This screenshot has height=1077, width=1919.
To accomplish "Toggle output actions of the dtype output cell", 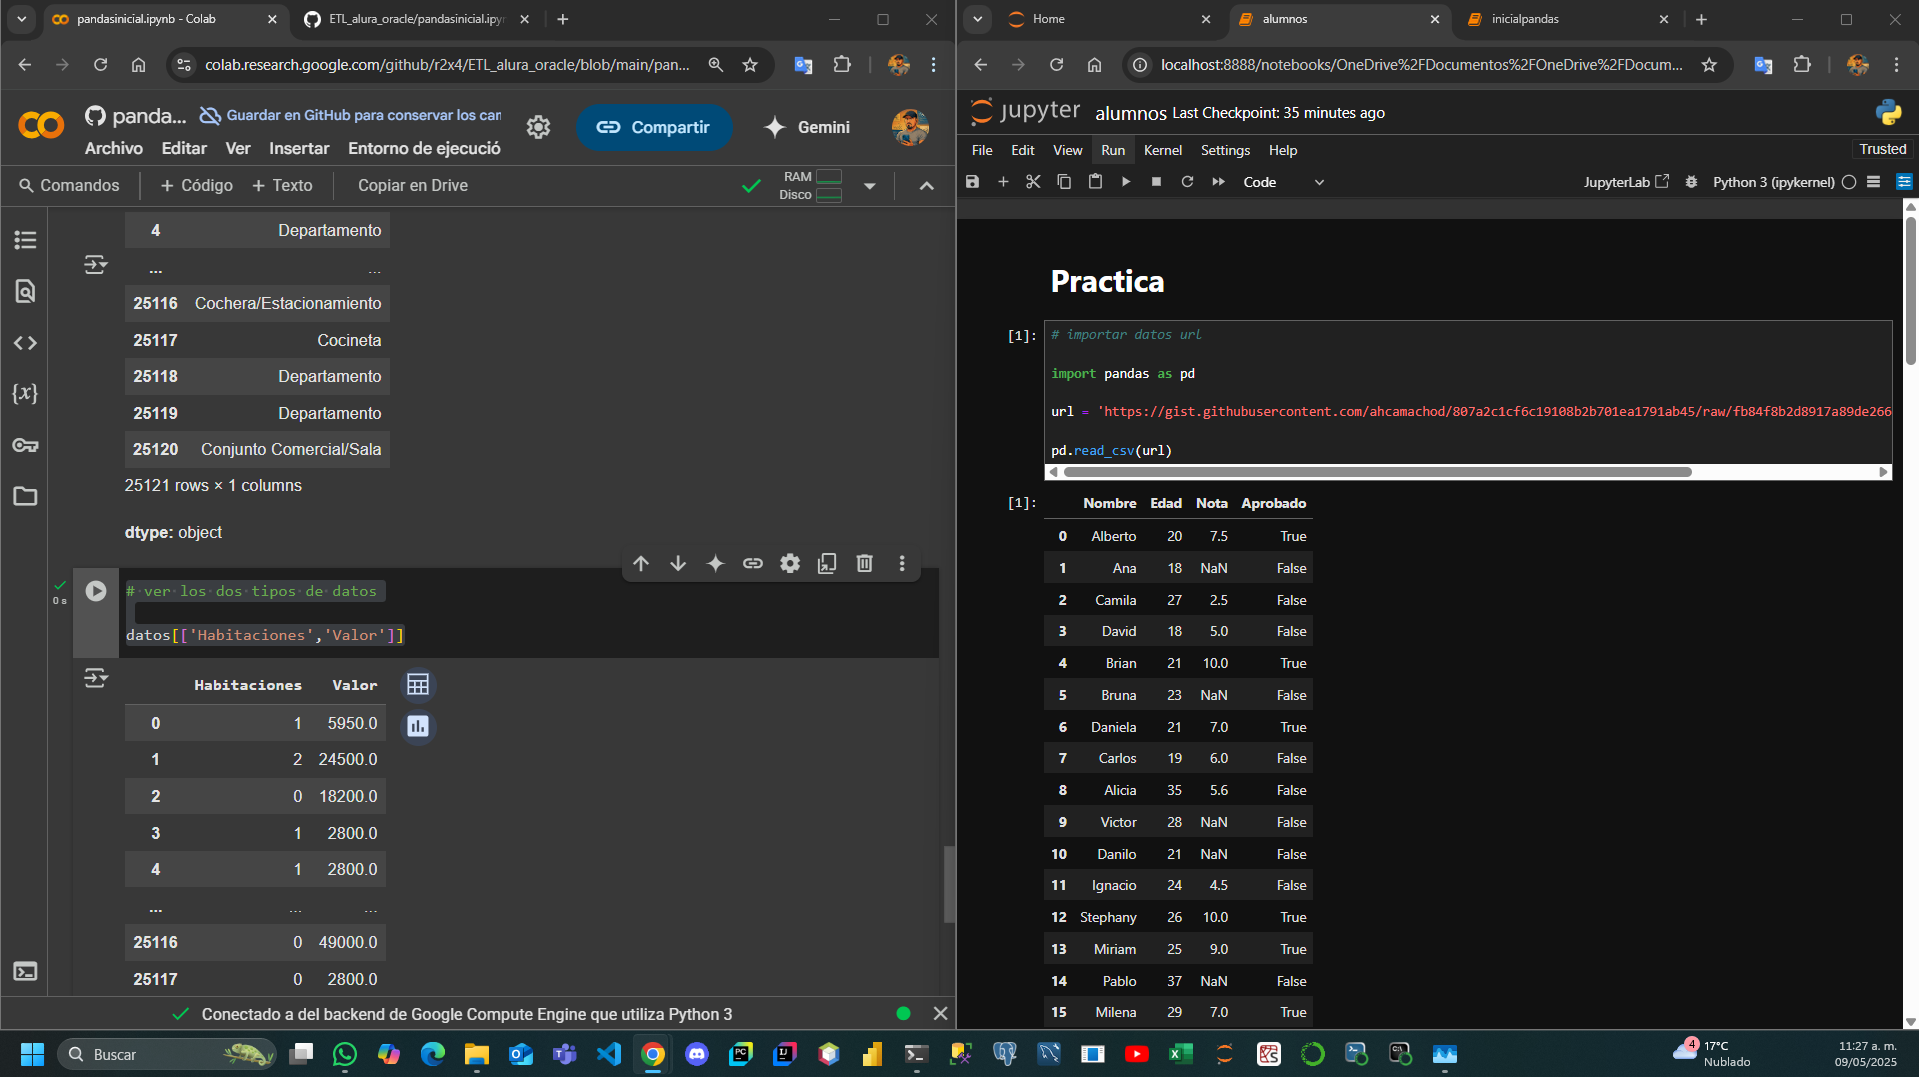I will click(x=96, y=265).
